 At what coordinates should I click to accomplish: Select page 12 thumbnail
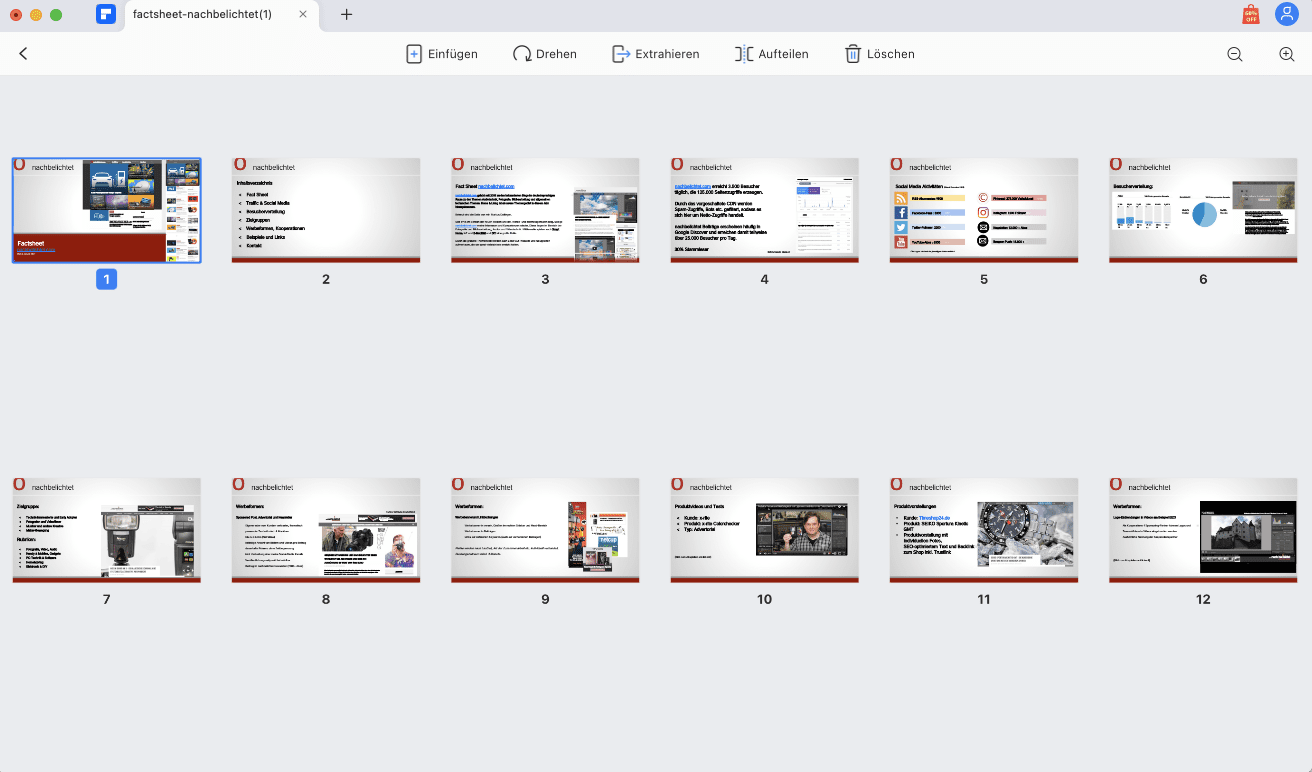(1203, 530)
